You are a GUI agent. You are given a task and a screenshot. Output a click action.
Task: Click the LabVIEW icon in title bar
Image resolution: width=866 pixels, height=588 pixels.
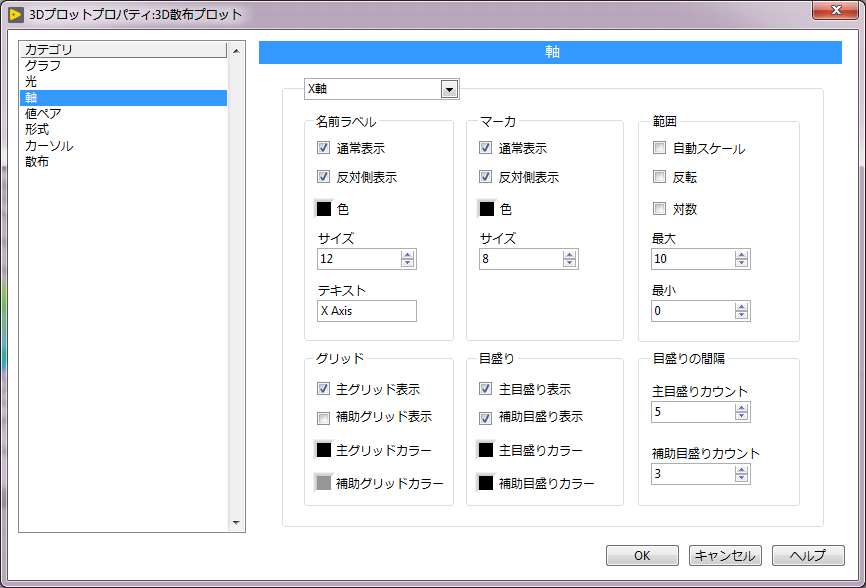[16, 14]
